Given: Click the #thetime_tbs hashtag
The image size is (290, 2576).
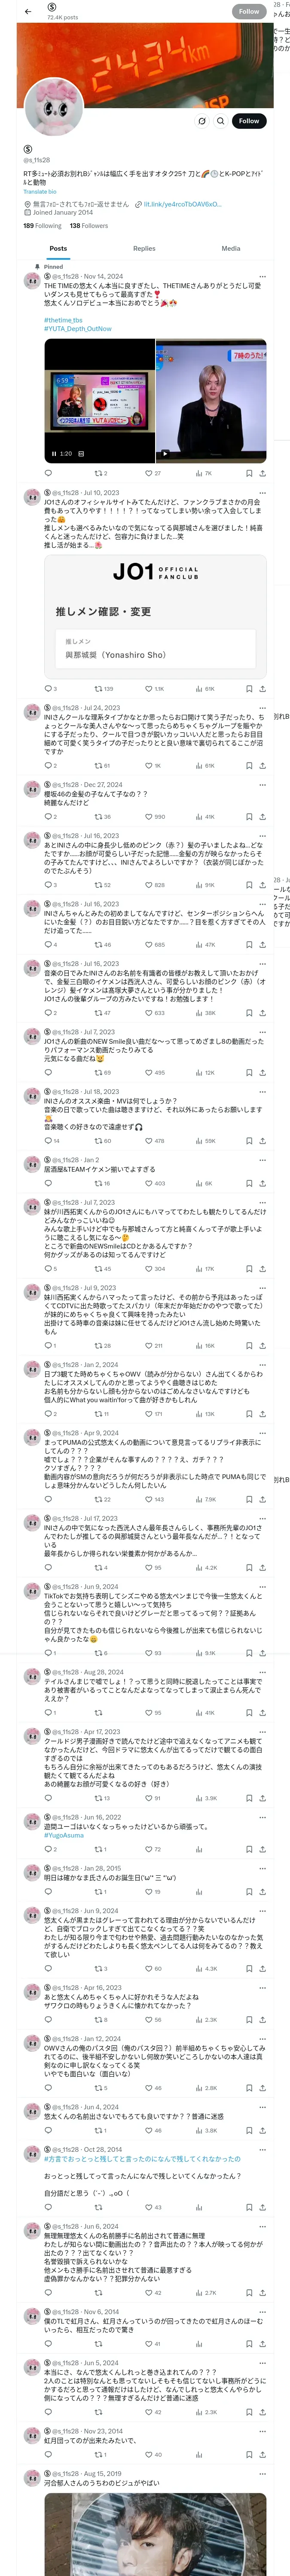Looking at the screenshot, I should pyautogui.click(x=63, y=320).
